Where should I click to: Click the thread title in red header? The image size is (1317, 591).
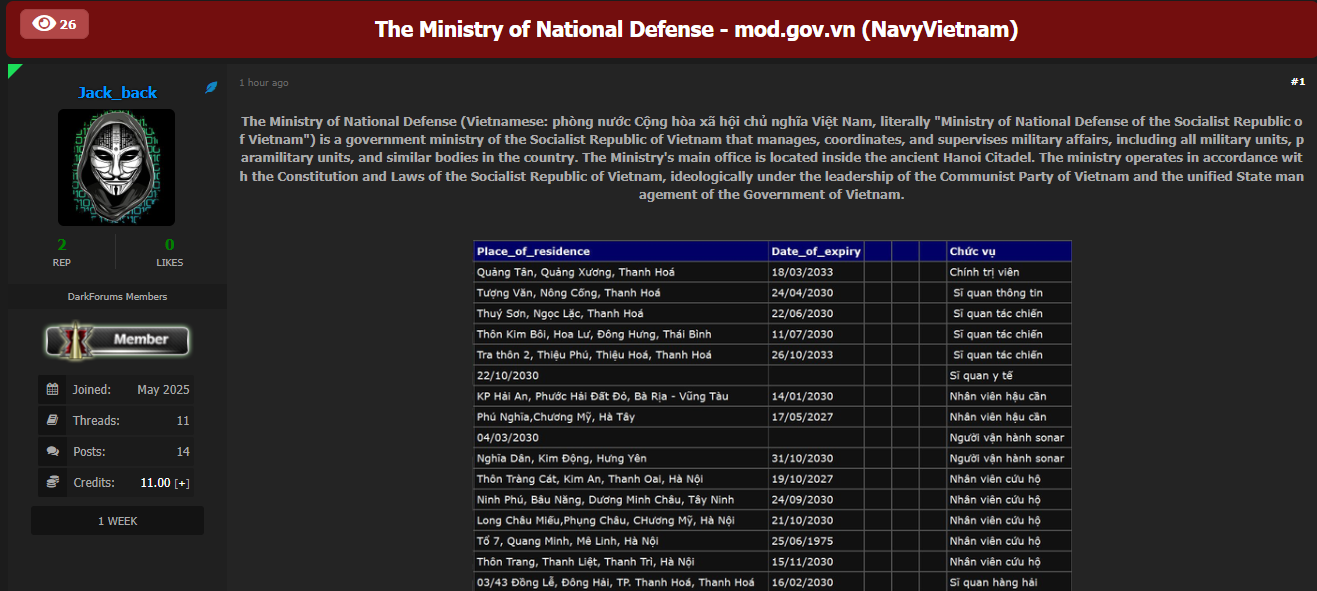696,29
